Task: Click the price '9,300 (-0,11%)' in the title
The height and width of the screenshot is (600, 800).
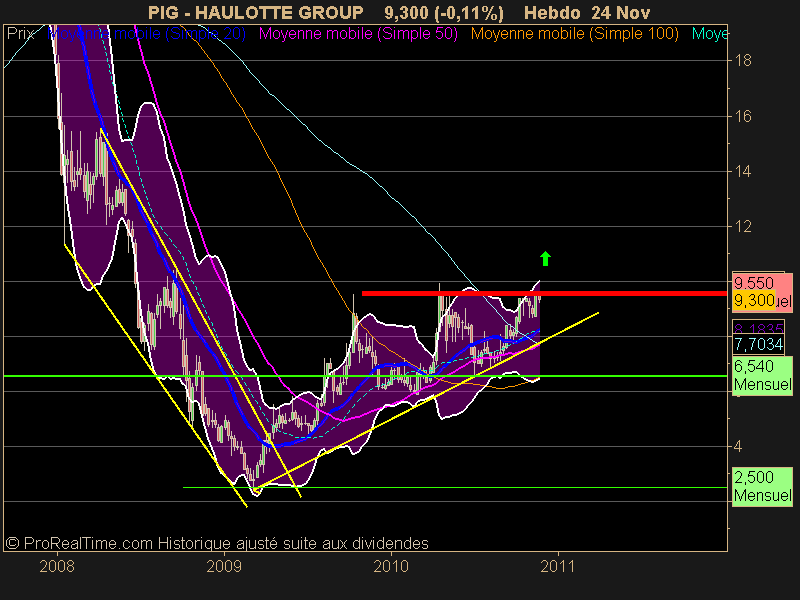Action: (x=444, y=12)
